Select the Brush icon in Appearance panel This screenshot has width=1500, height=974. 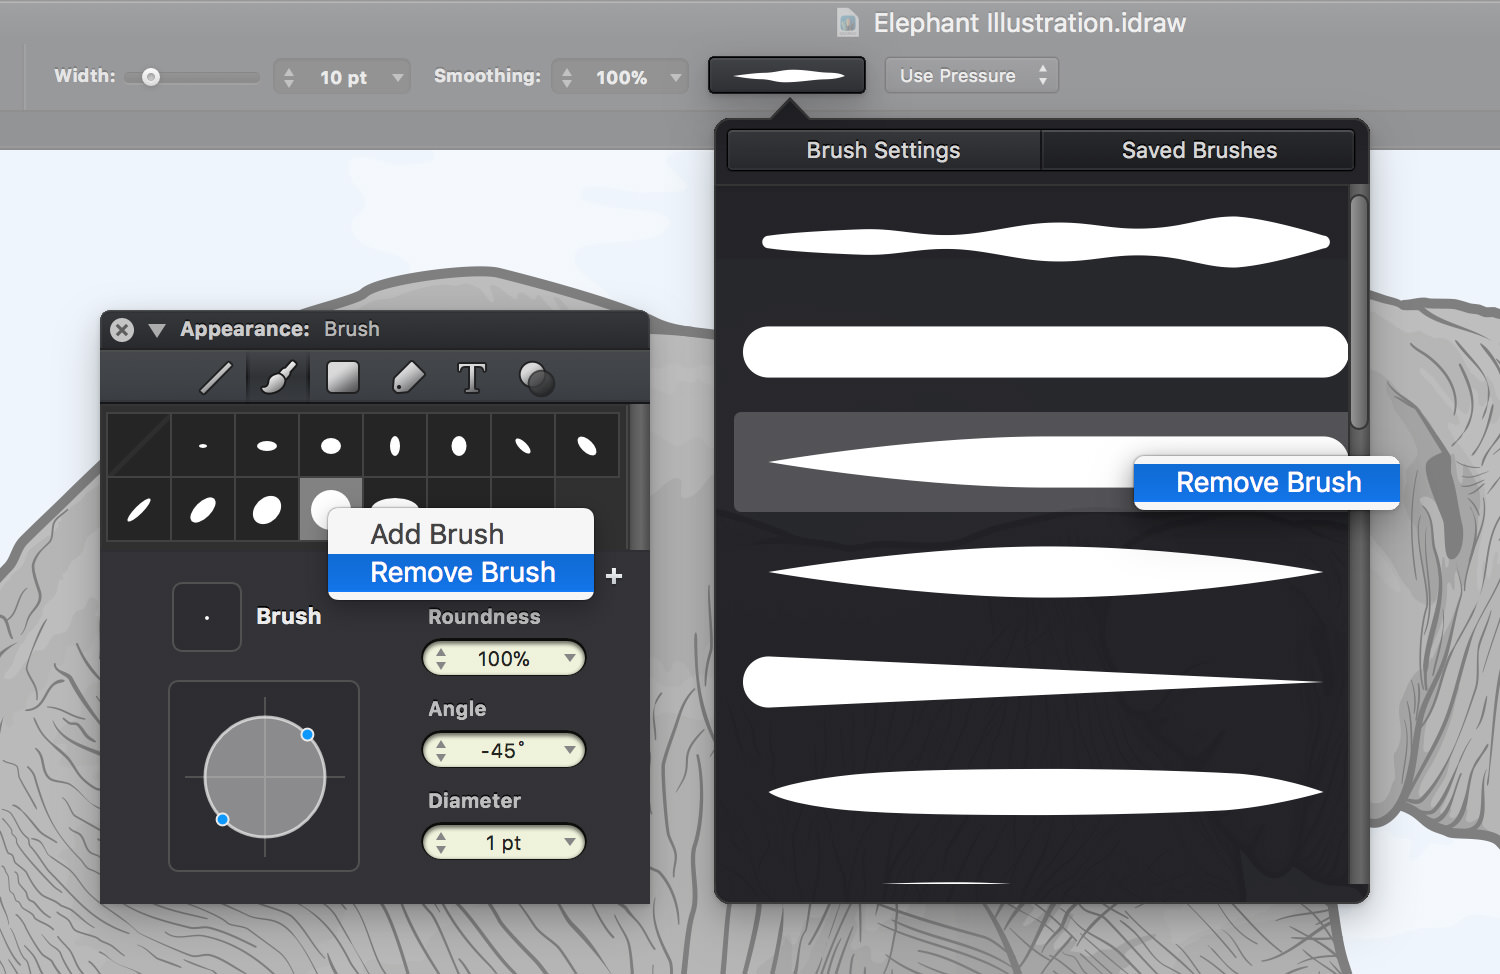click(x=279, y=378)
